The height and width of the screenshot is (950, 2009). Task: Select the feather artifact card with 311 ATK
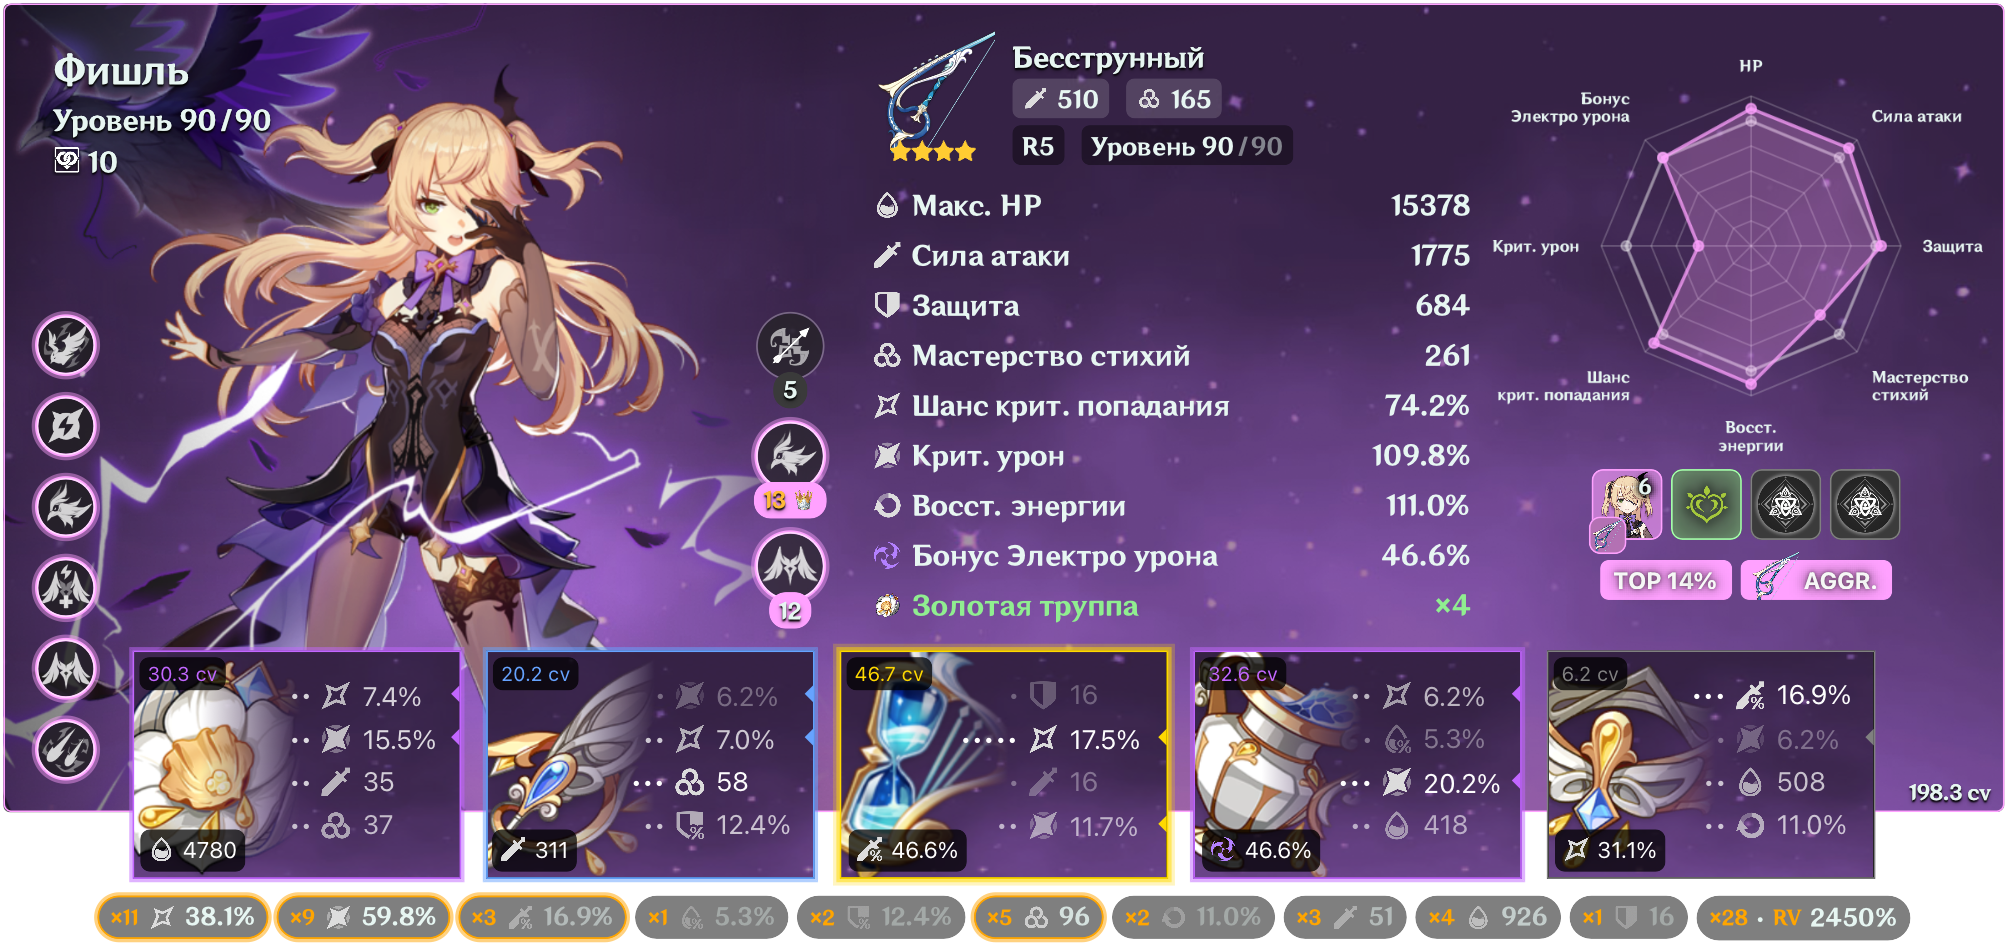(x=651, y=765)
